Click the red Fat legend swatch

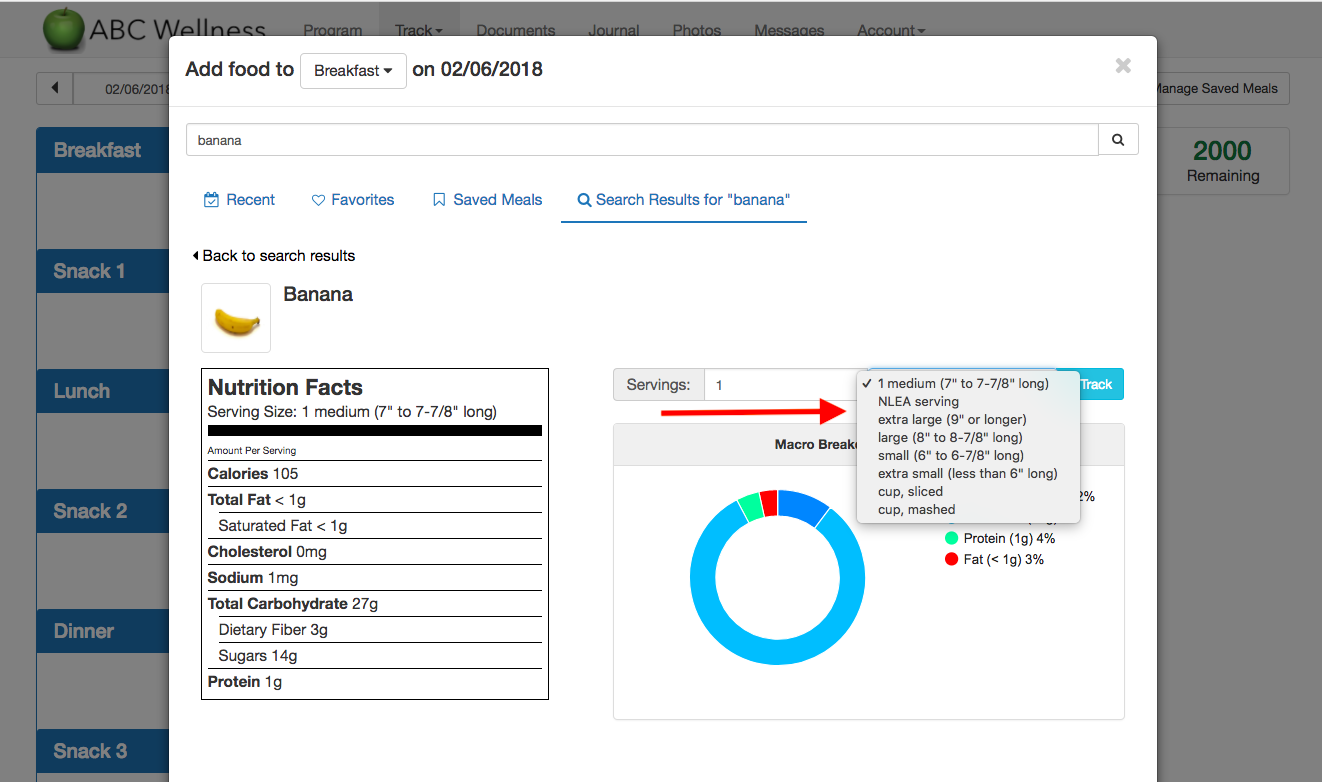tap(951, 560)
